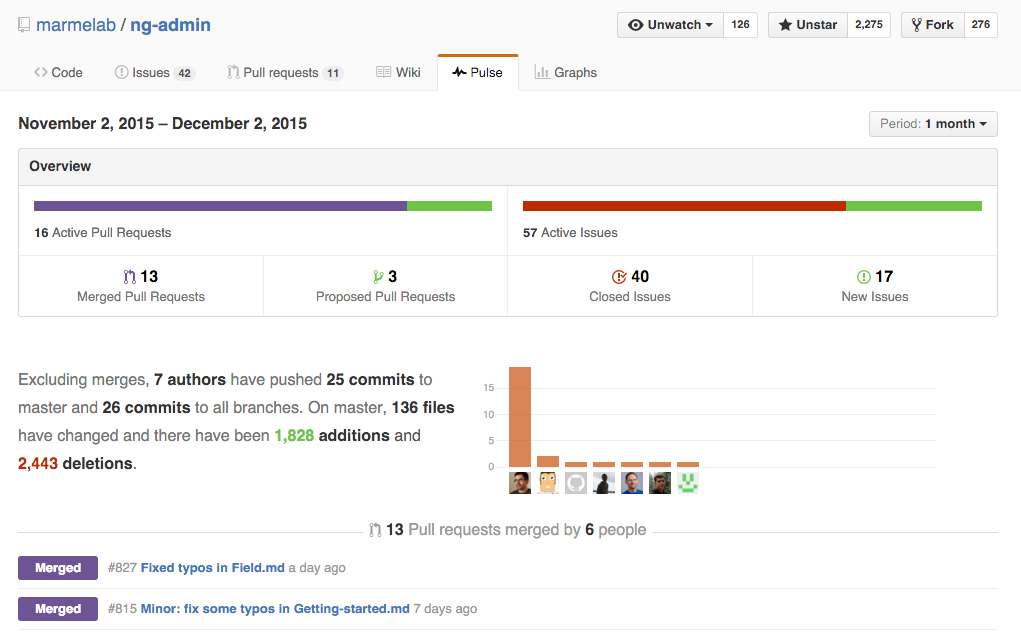Image resolution: width=1021 pixels, height=638 pixels.
Task: Click the closed issue icon beside 40
Action: pyautogui.click(x=619, y=277)
